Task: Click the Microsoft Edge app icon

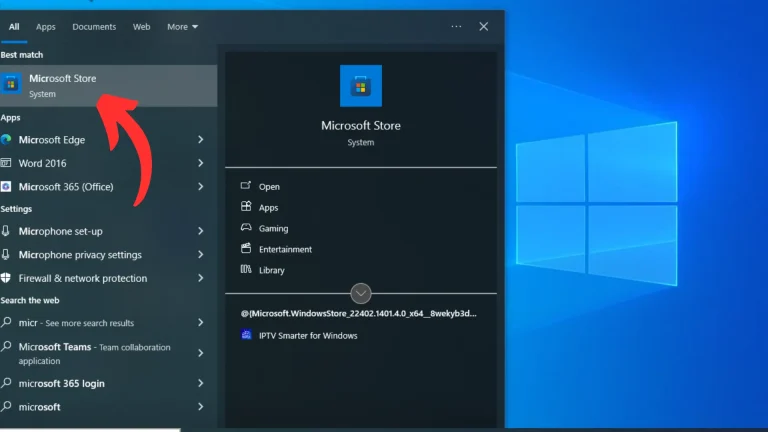Action: pyautogui.click(x=6, y=140)
